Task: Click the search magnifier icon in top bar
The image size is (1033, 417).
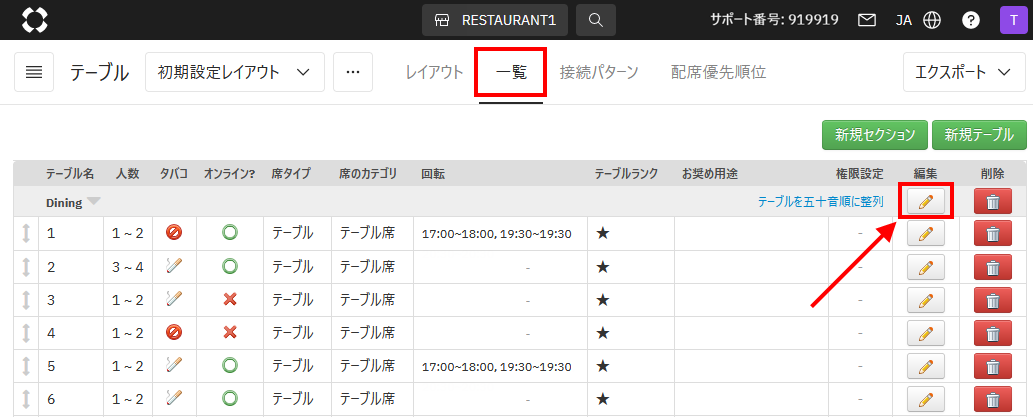Action: click(596, 20)
